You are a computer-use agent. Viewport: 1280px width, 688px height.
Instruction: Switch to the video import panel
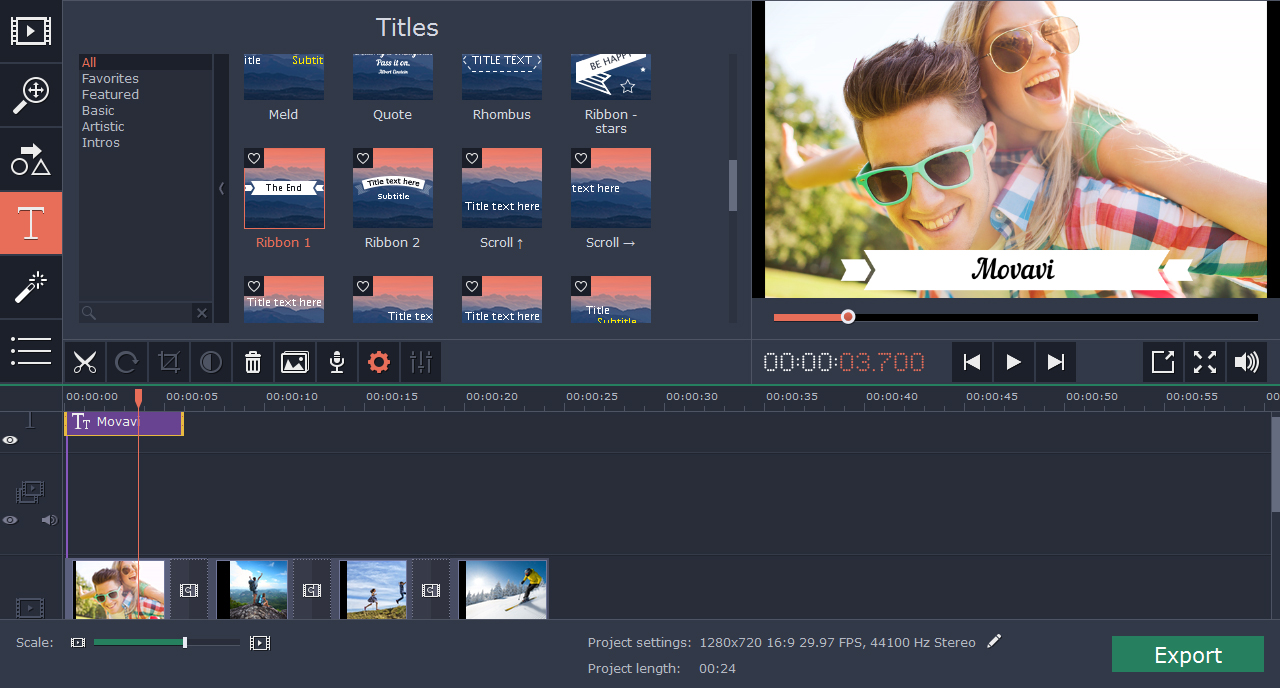click(x=31, y=30)
